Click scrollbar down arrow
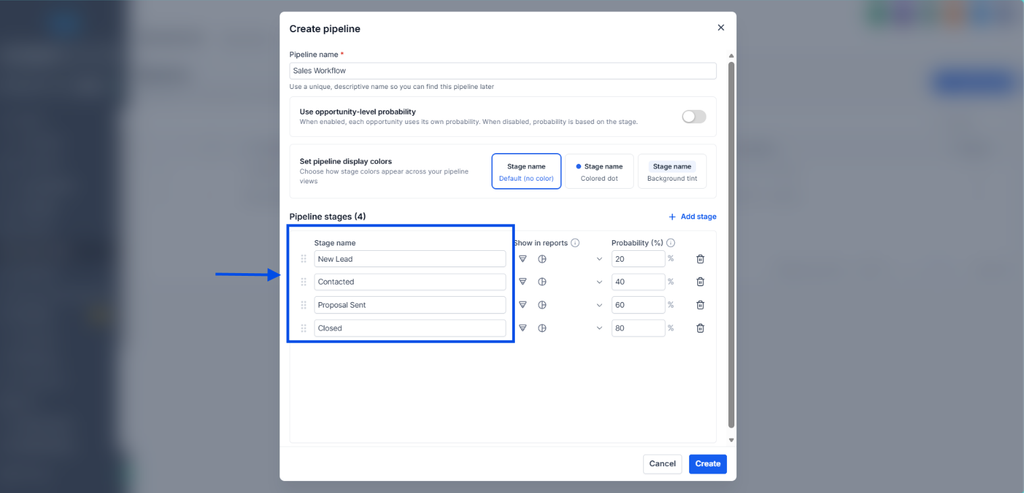1024x493 pixels. [x=731, y=440]
